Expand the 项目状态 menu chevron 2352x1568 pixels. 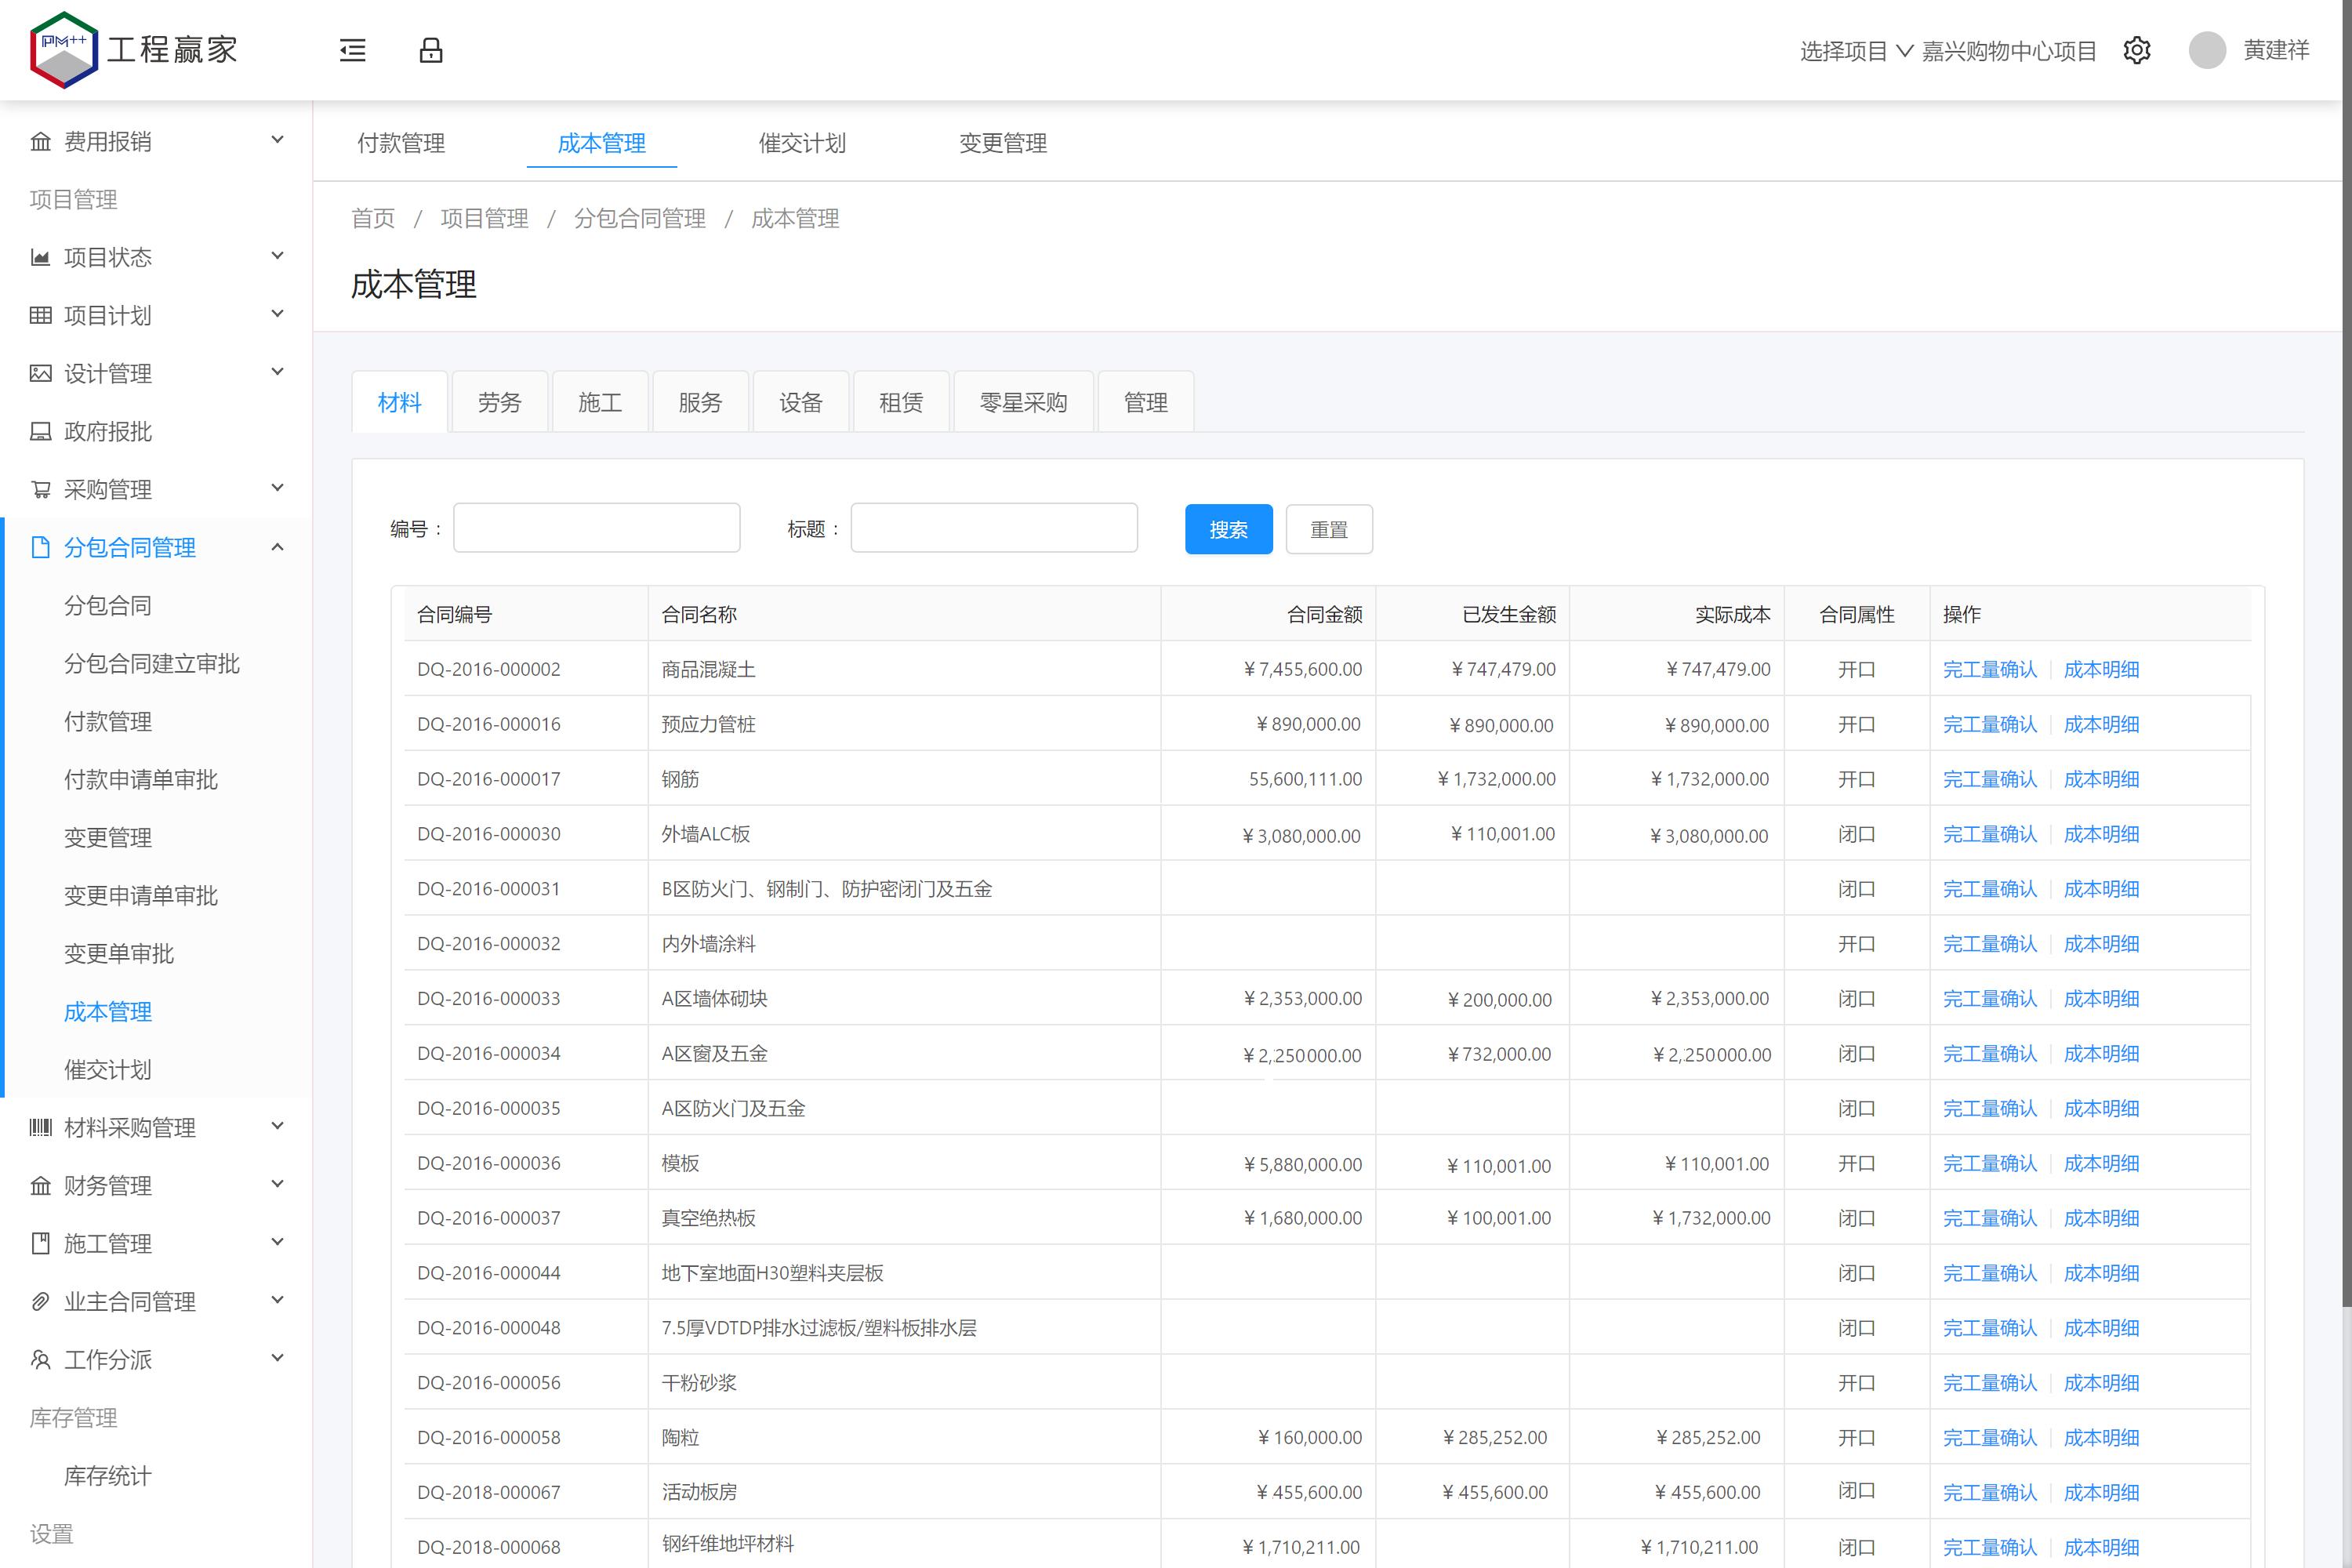coord(278,256)
